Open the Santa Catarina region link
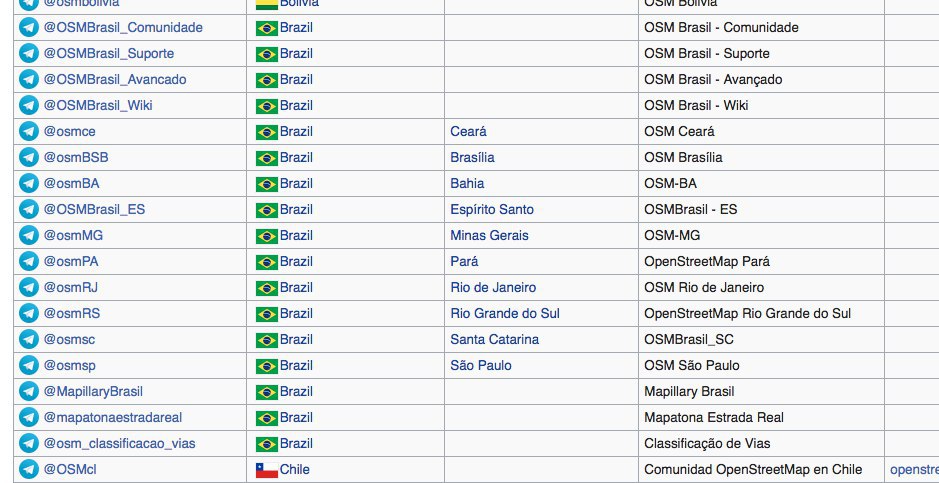 (494, 339)
